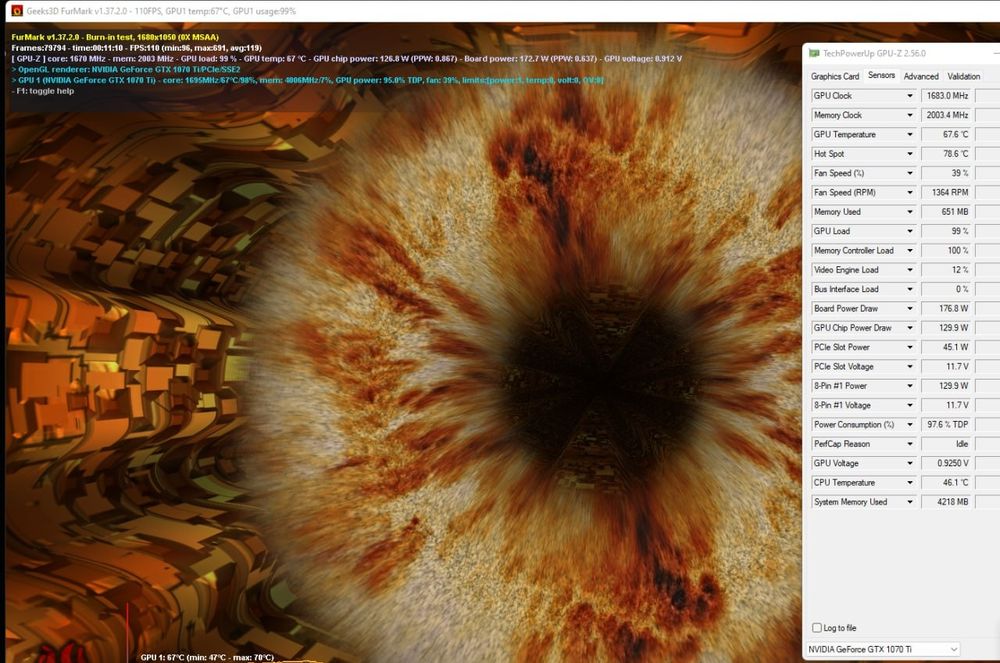Click the Frames and FPS statistics line
This screenshot has width=1000, height=663.
pyautogui.click(x=136, y=48)
